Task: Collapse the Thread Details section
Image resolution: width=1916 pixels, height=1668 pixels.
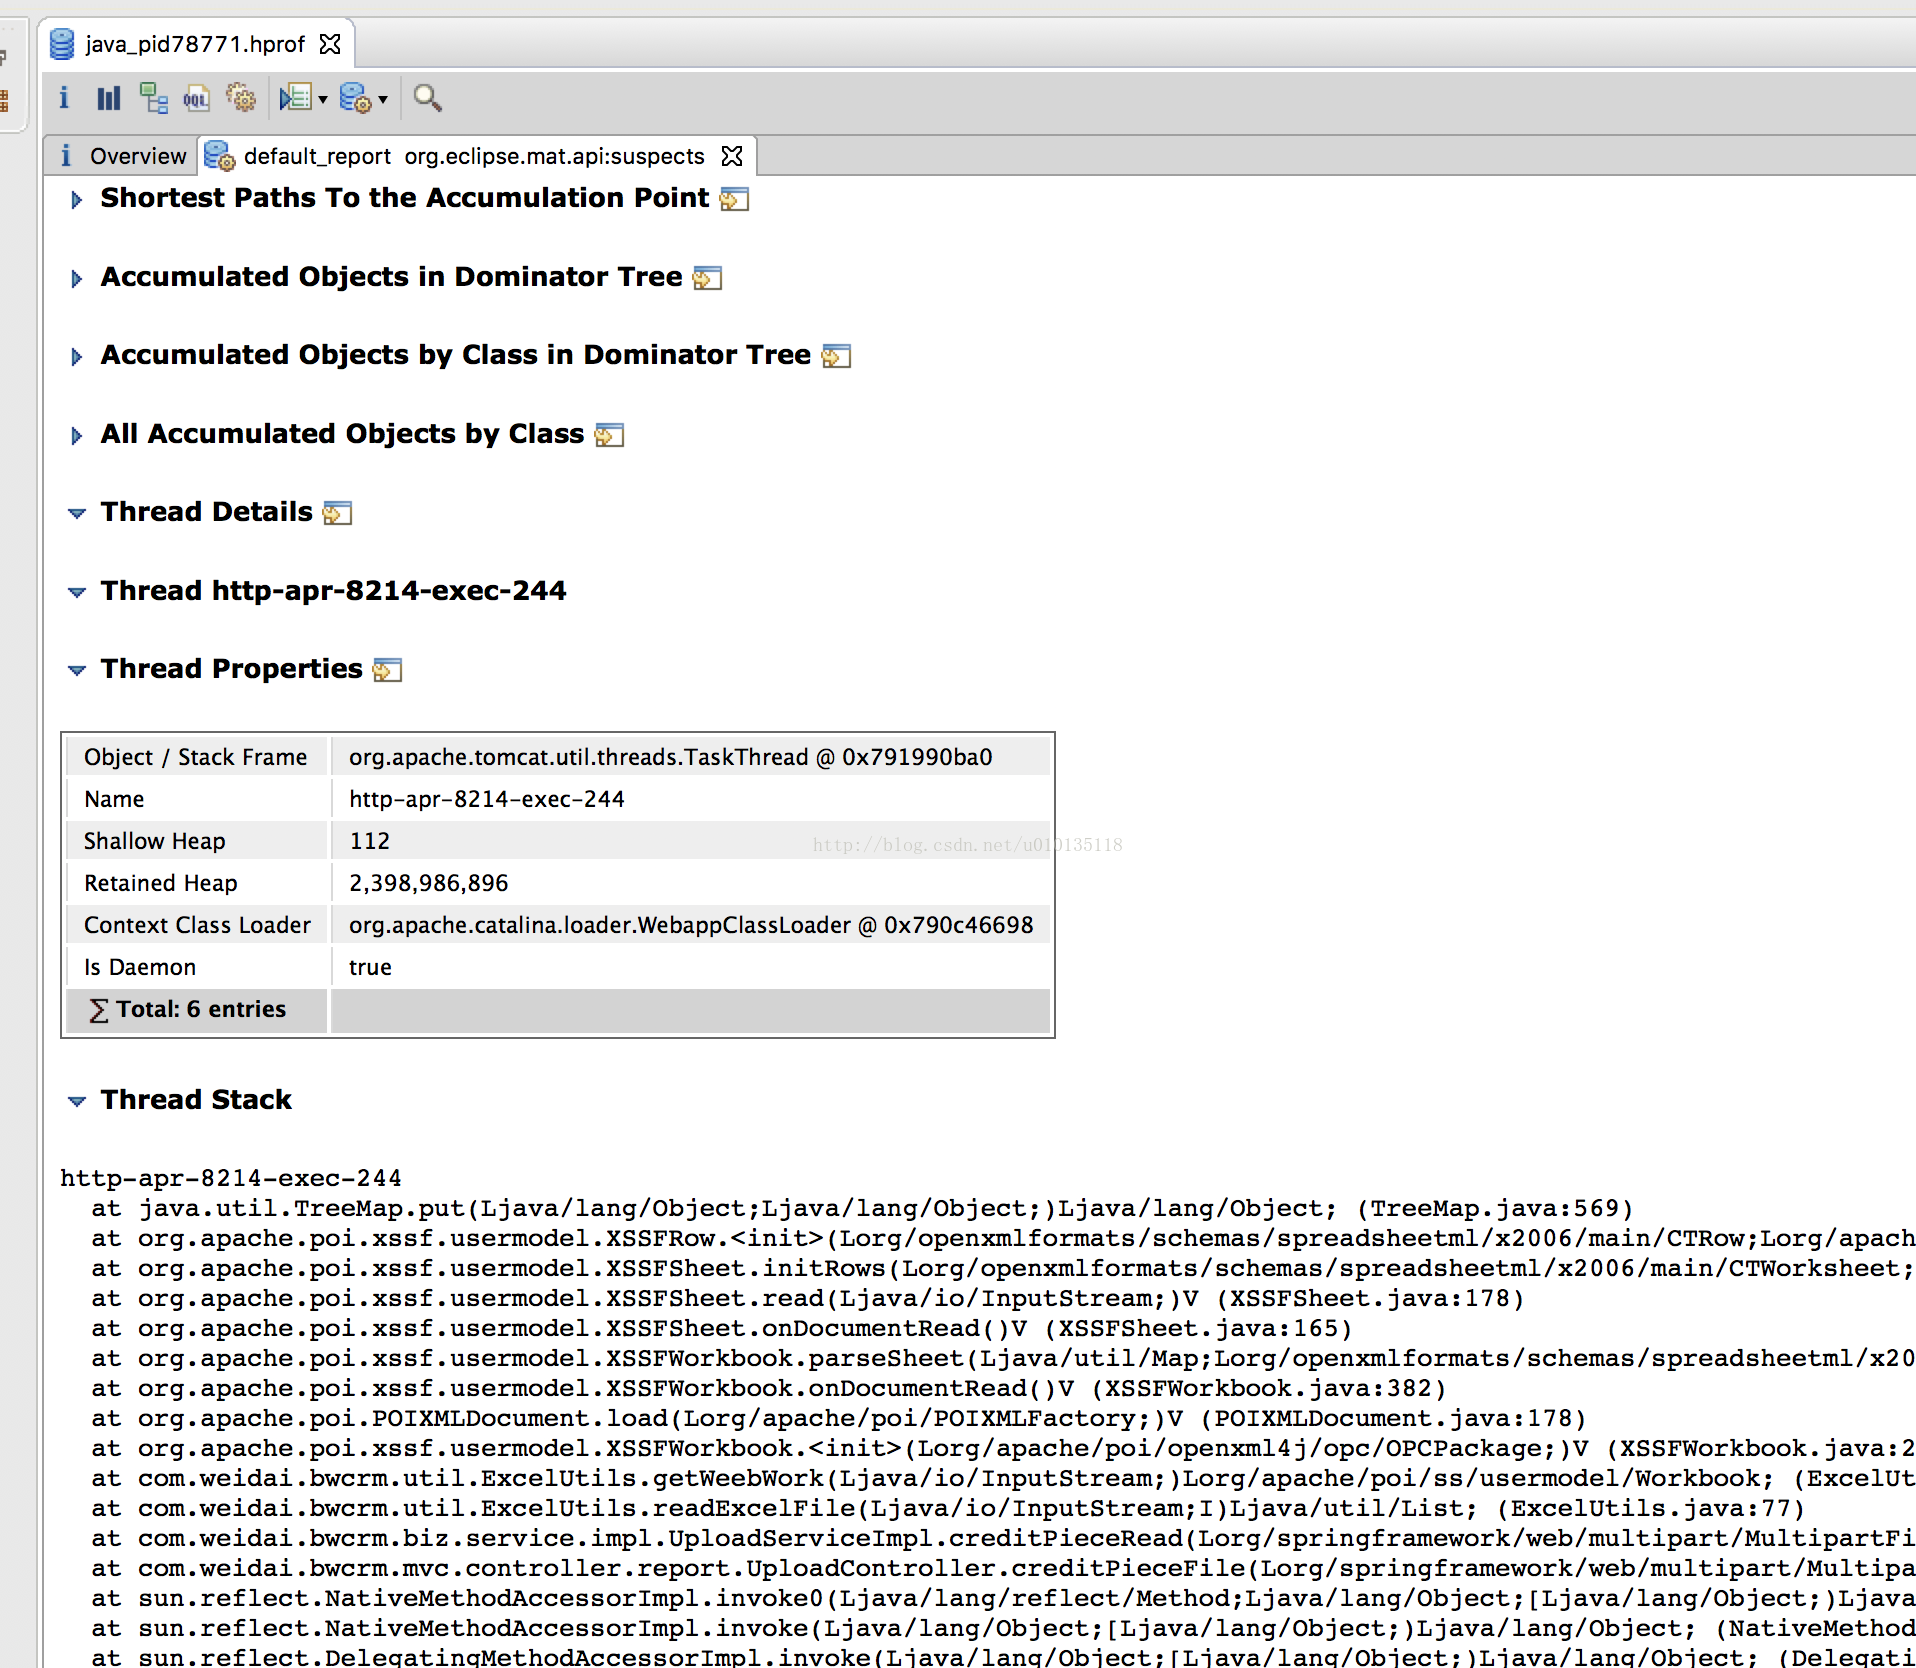Action: (x=76, y=514)
